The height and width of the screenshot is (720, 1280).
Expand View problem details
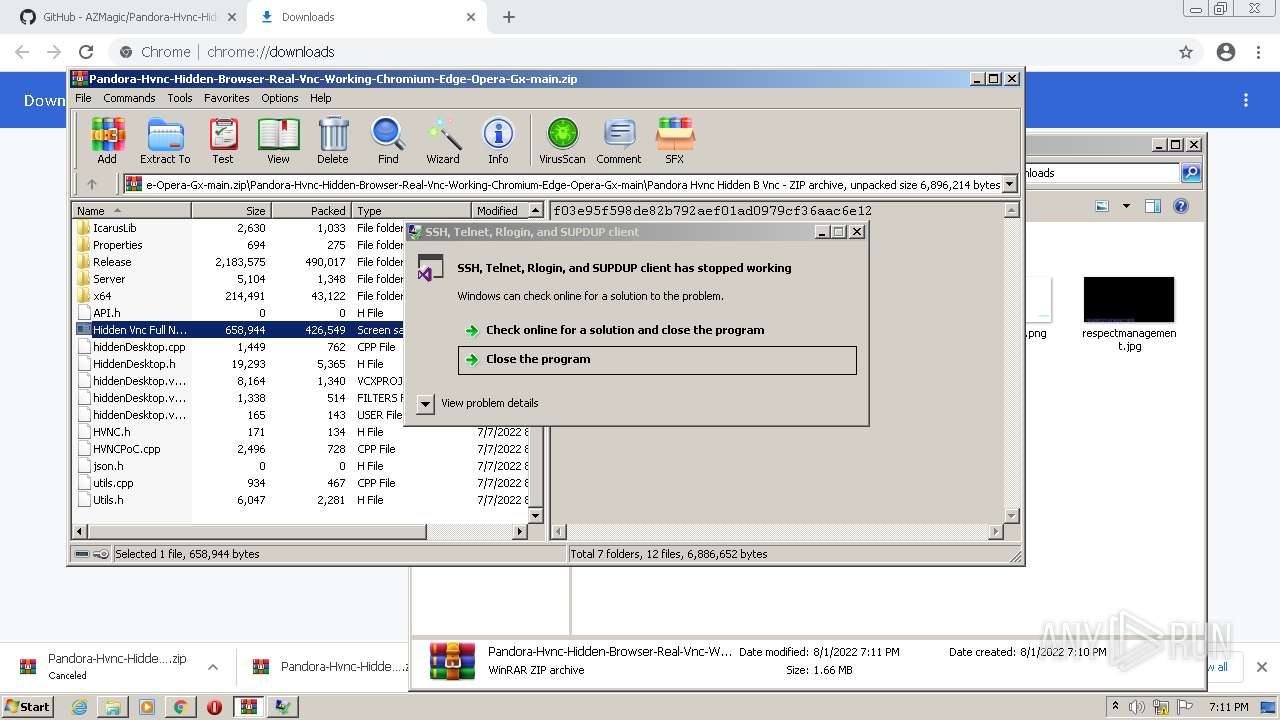(x=478, y=403)
